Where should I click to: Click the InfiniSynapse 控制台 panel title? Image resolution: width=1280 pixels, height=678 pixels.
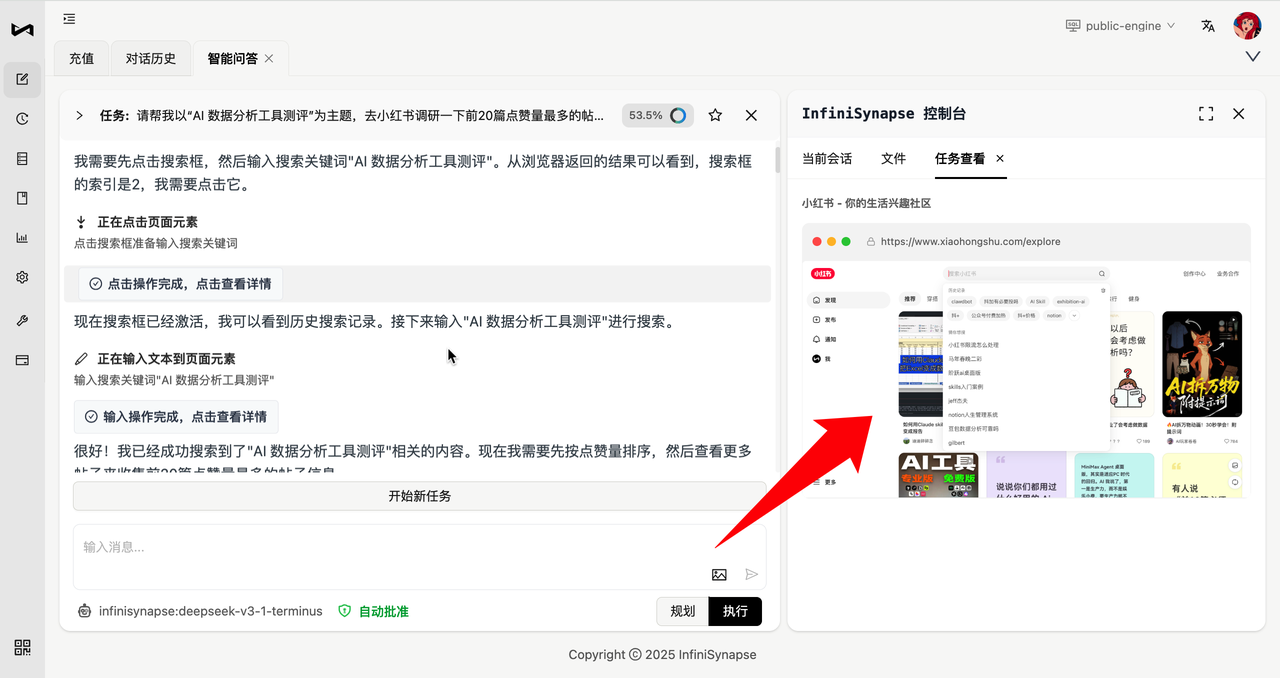pos(884,114)
